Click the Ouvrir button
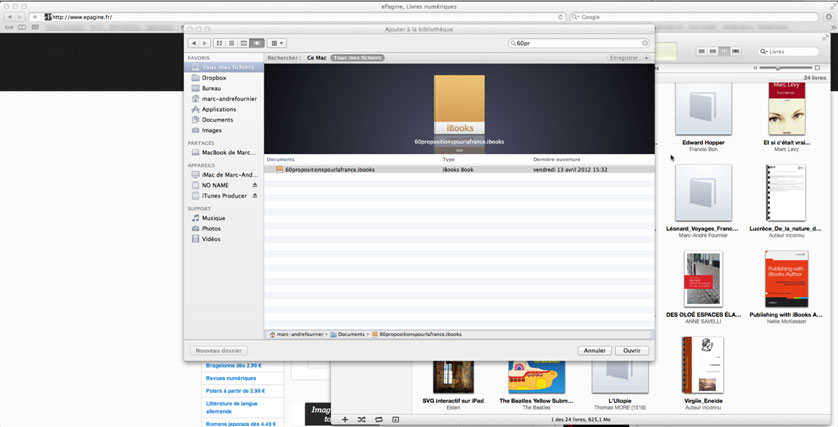The image size is (838, 427). [x=632, y=351]
